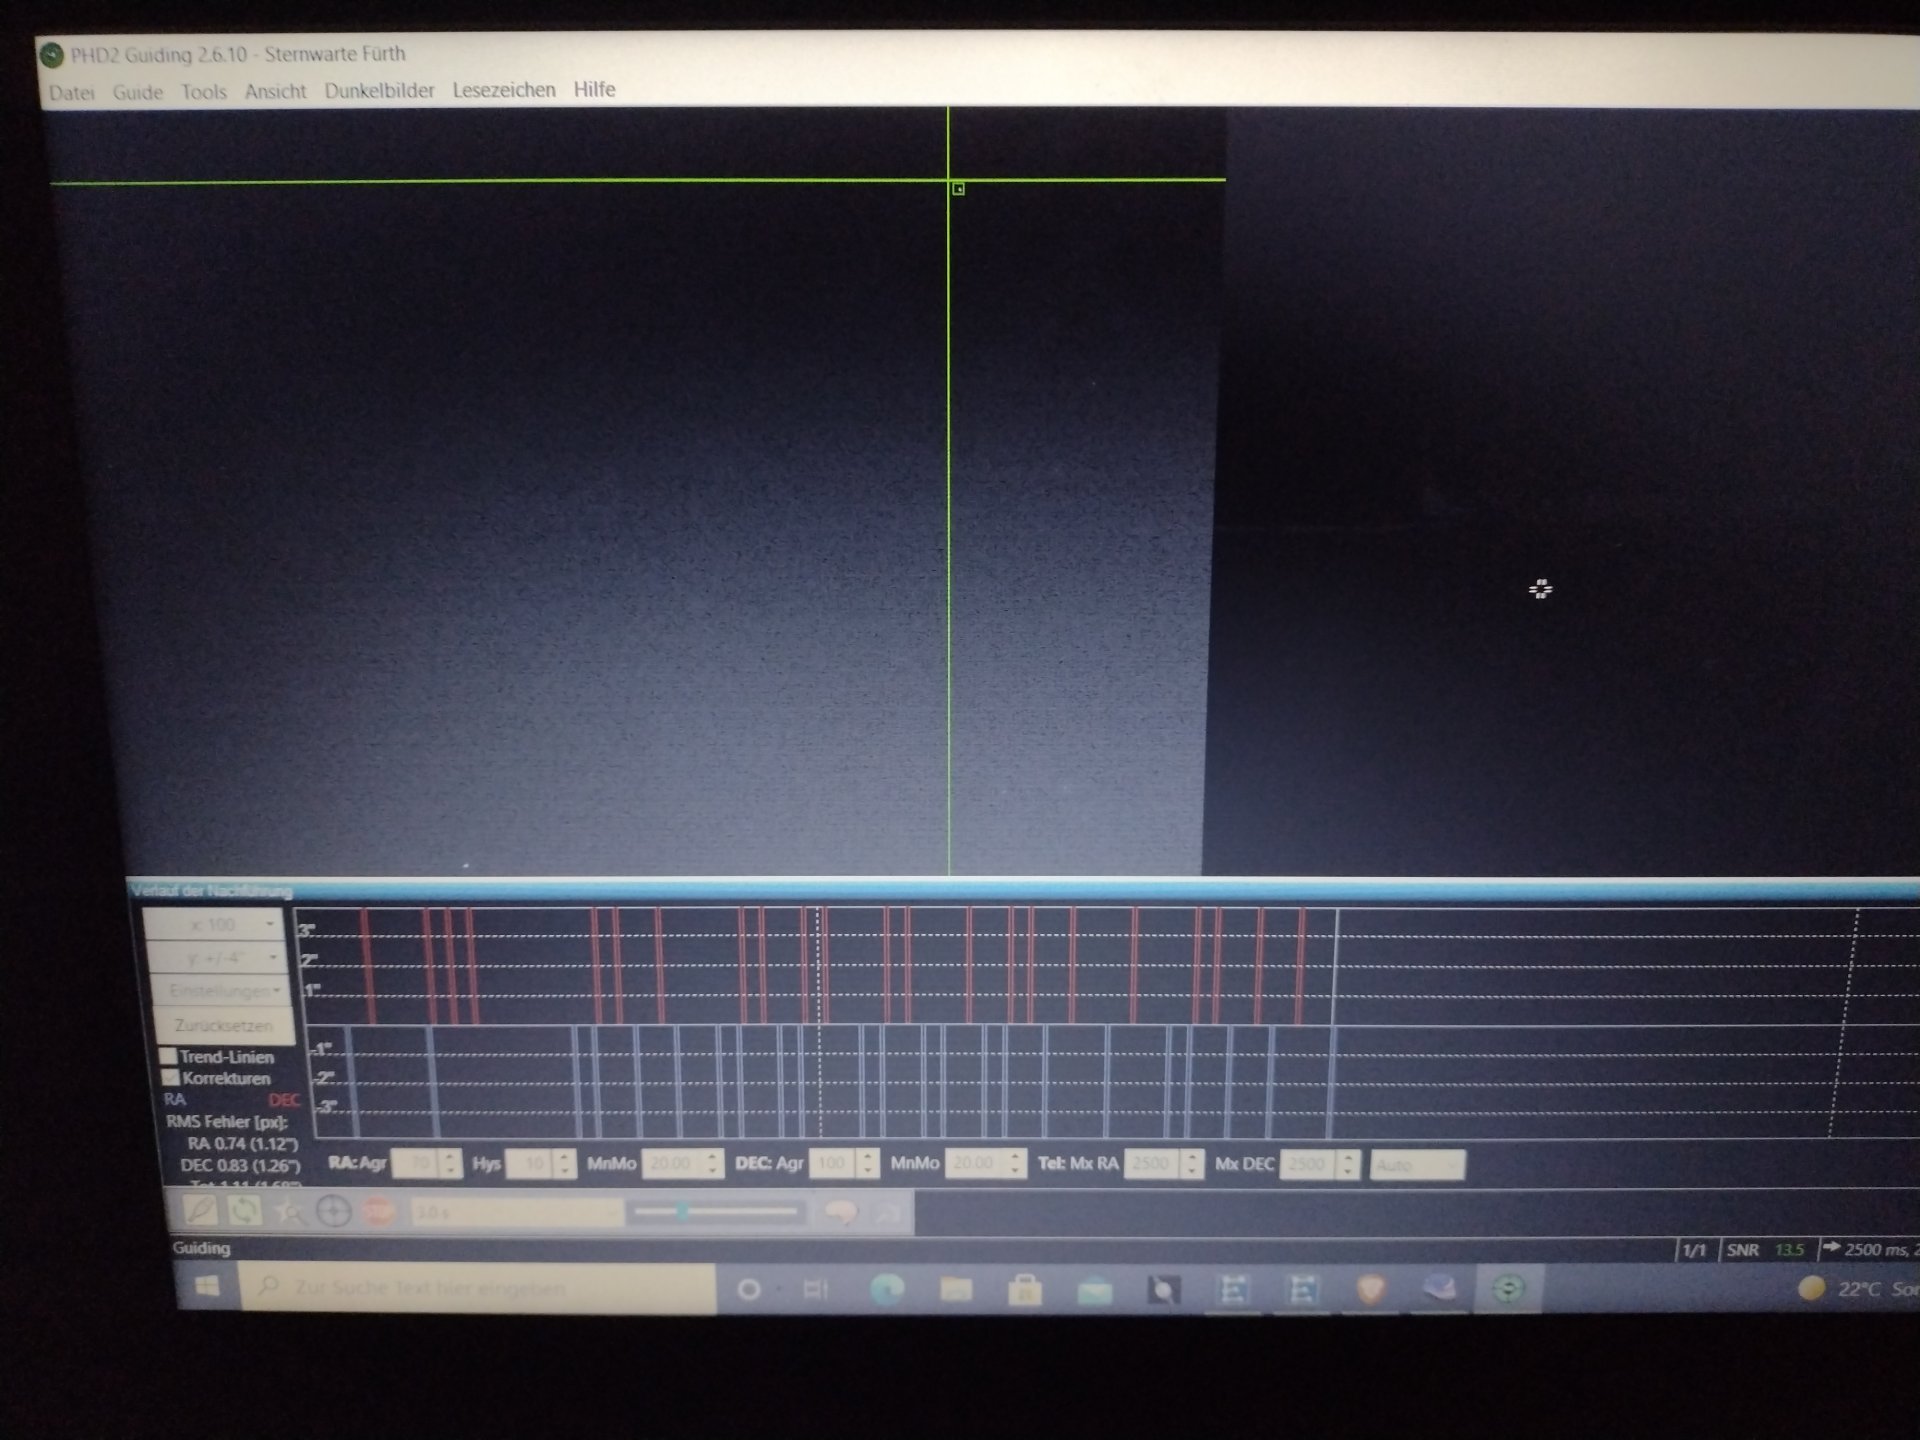Click the Guiding status text
Image resolution: width=1920 pixels, height=1440 pixels.
[x=201, y=1248]
